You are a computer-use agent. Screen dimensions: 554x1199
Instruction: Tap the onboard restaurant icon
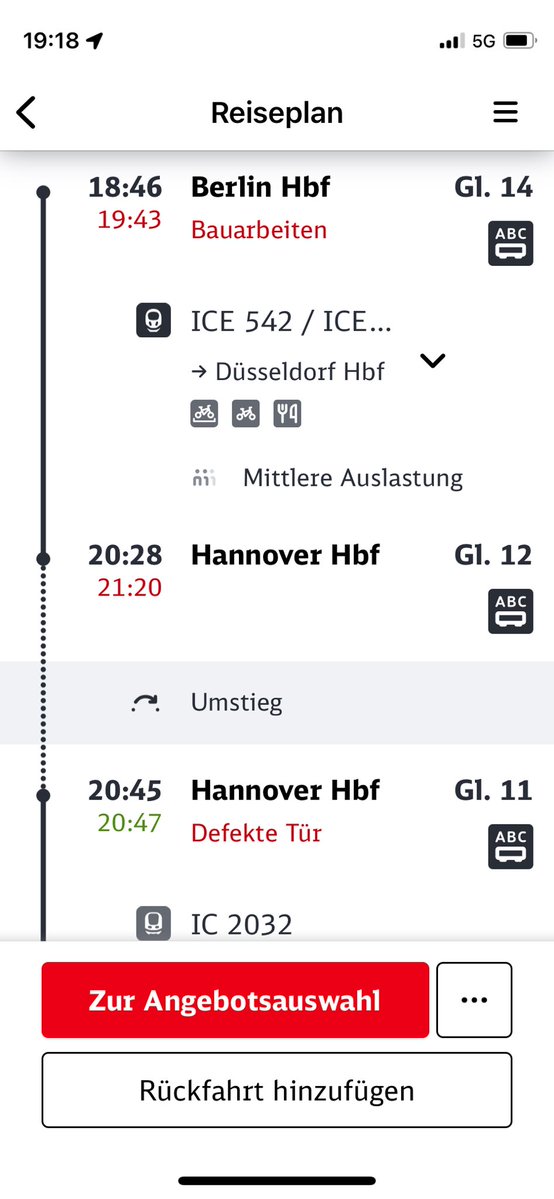(x=287, y=414)
